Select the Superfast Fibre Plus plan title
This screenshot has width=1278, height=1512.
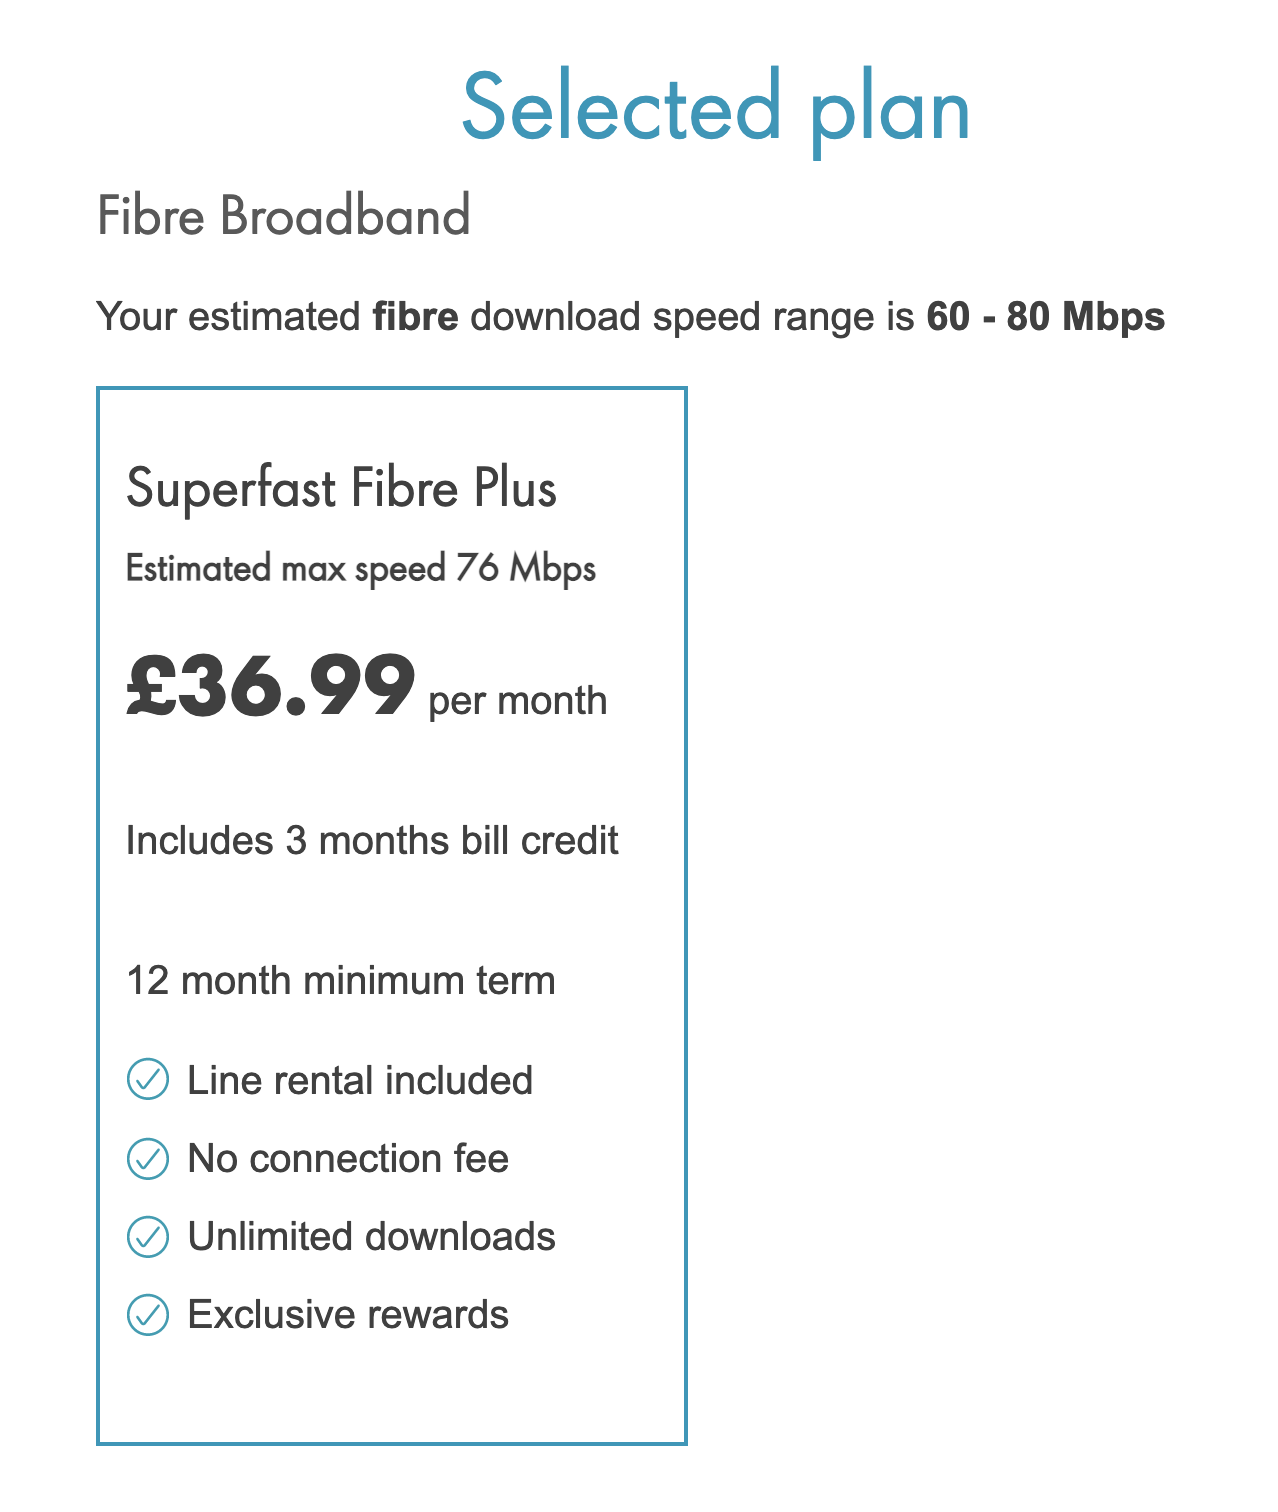tap(341, 489)
